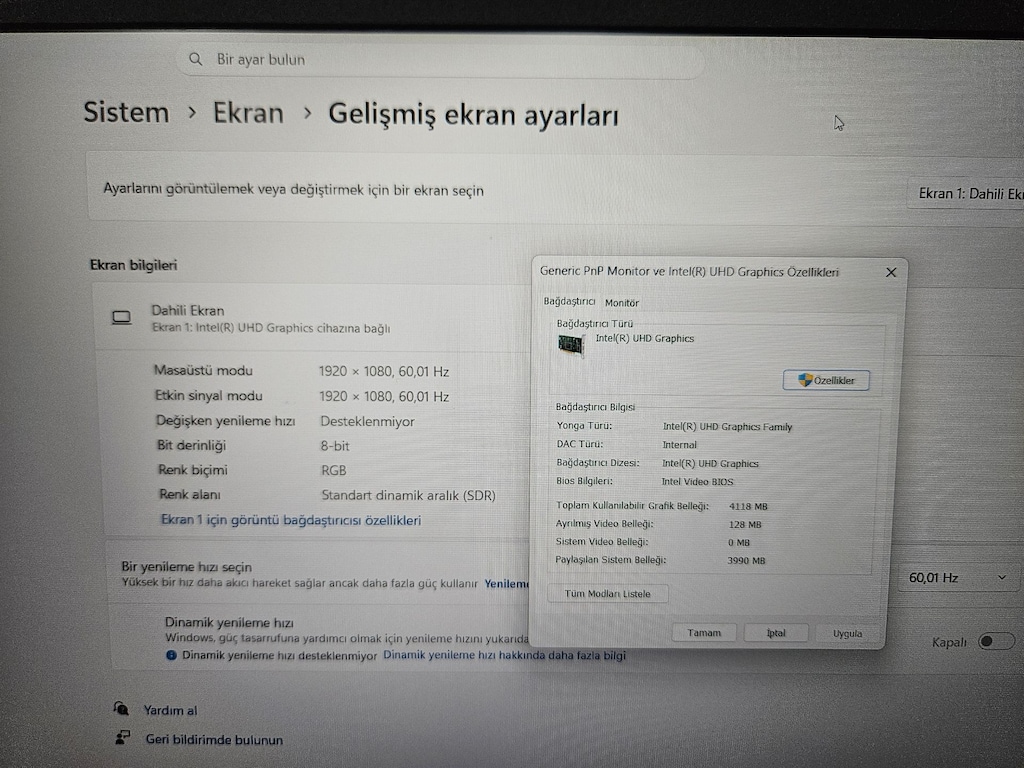Open Ekran 1 için görüntü bağdaştırıcısı özellikleri link

point(291,520)
